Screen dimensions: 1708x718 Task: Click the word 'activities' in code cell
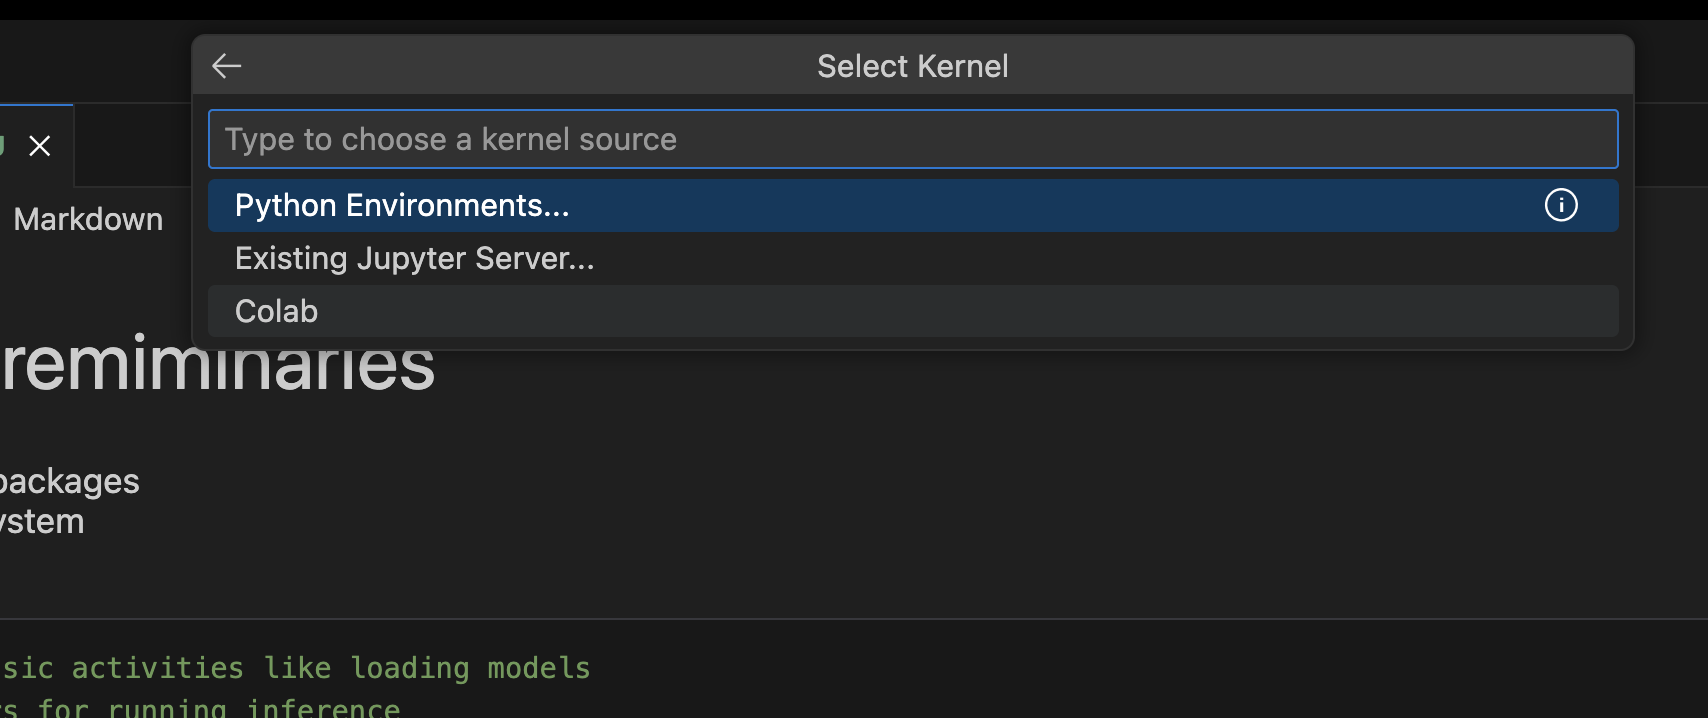tap(157, 668)
